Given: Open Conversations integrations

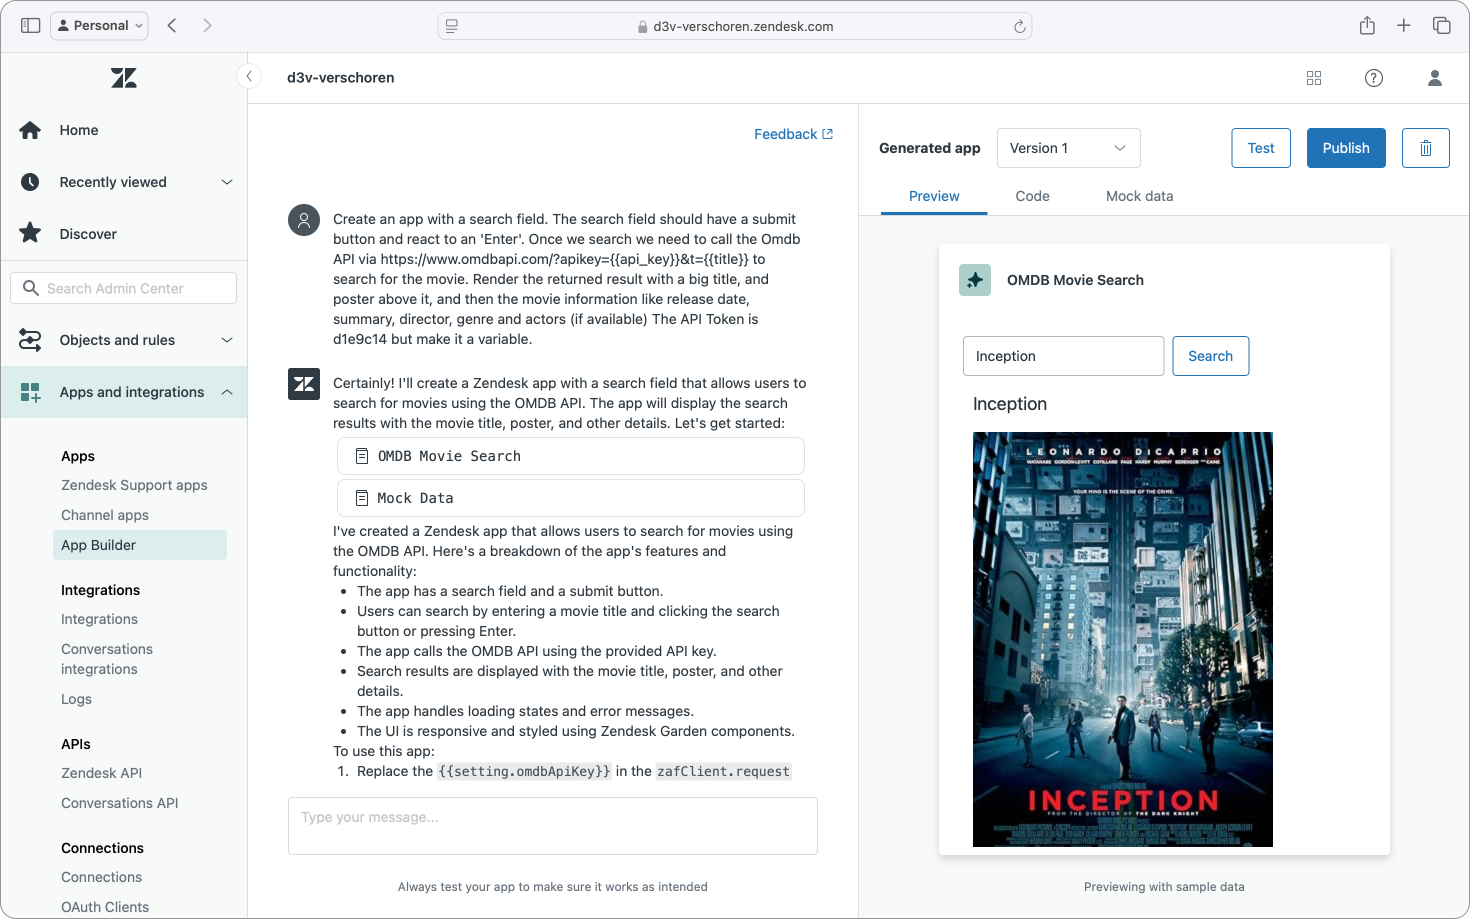Looking at the screenshot, I should [107, 659].
